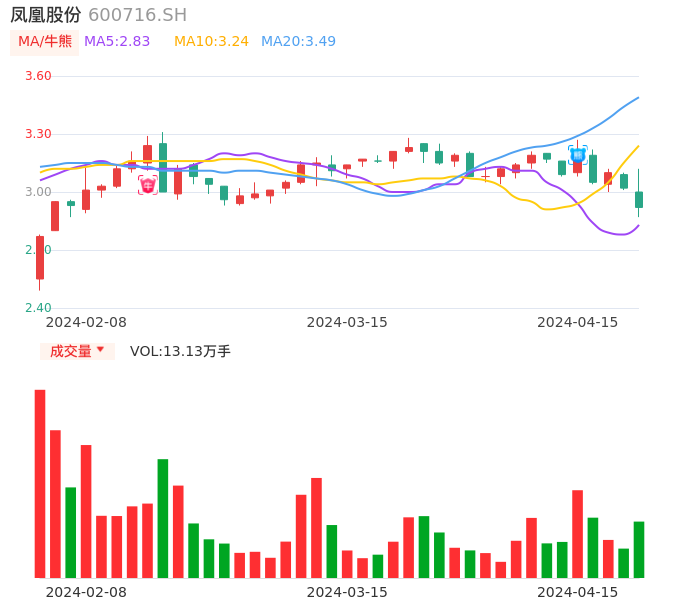Click the 凤凰股份 stock name

(46, 15)
